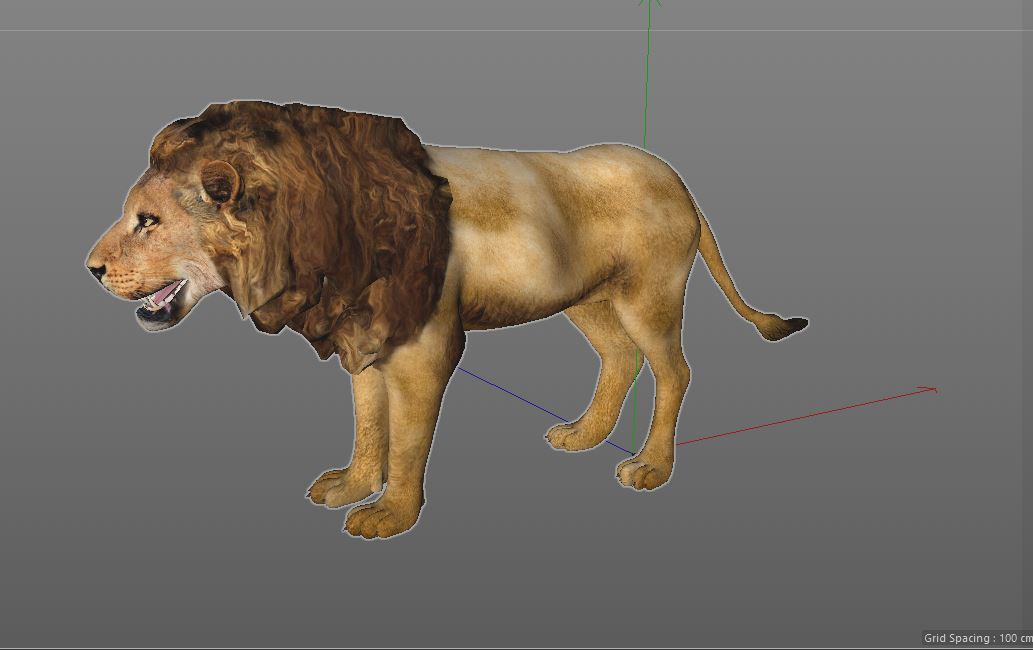Select the near hind paw
The image size is (1033, 650).
(643, 473)
